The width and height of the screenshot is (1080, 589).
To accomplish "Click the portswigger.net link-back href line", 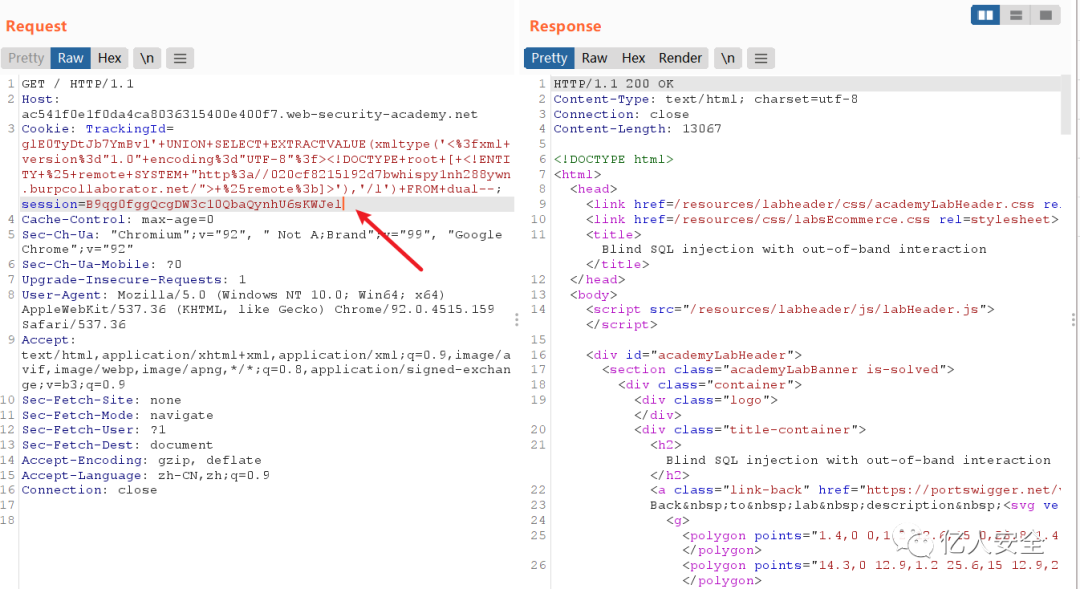I will 855,490.
